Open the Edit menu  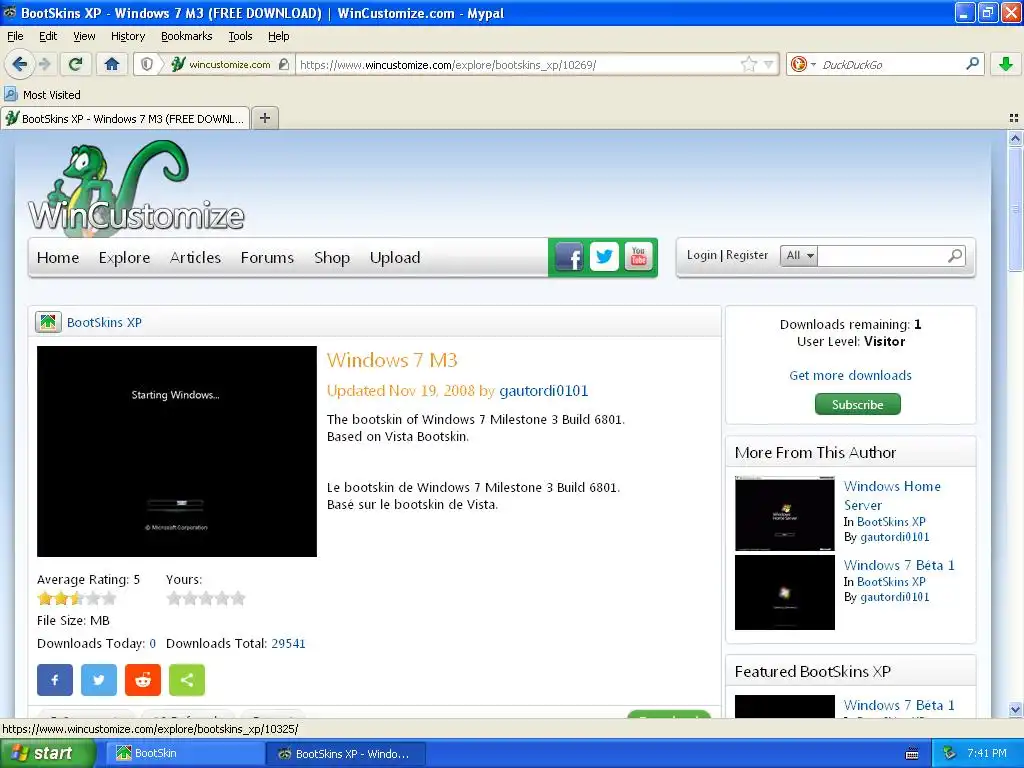tap(48, 36)
